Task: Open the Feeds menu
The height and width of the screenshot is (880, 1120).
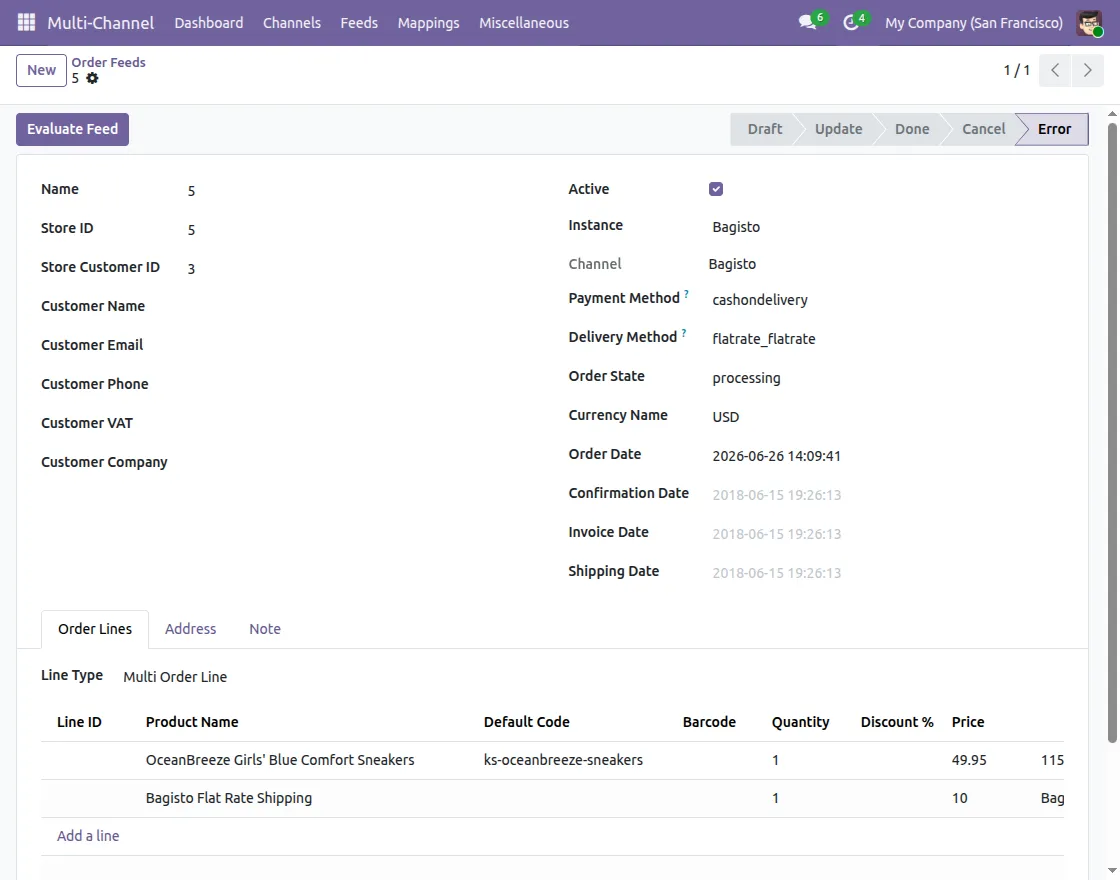Action: click(x=359, y=23)
